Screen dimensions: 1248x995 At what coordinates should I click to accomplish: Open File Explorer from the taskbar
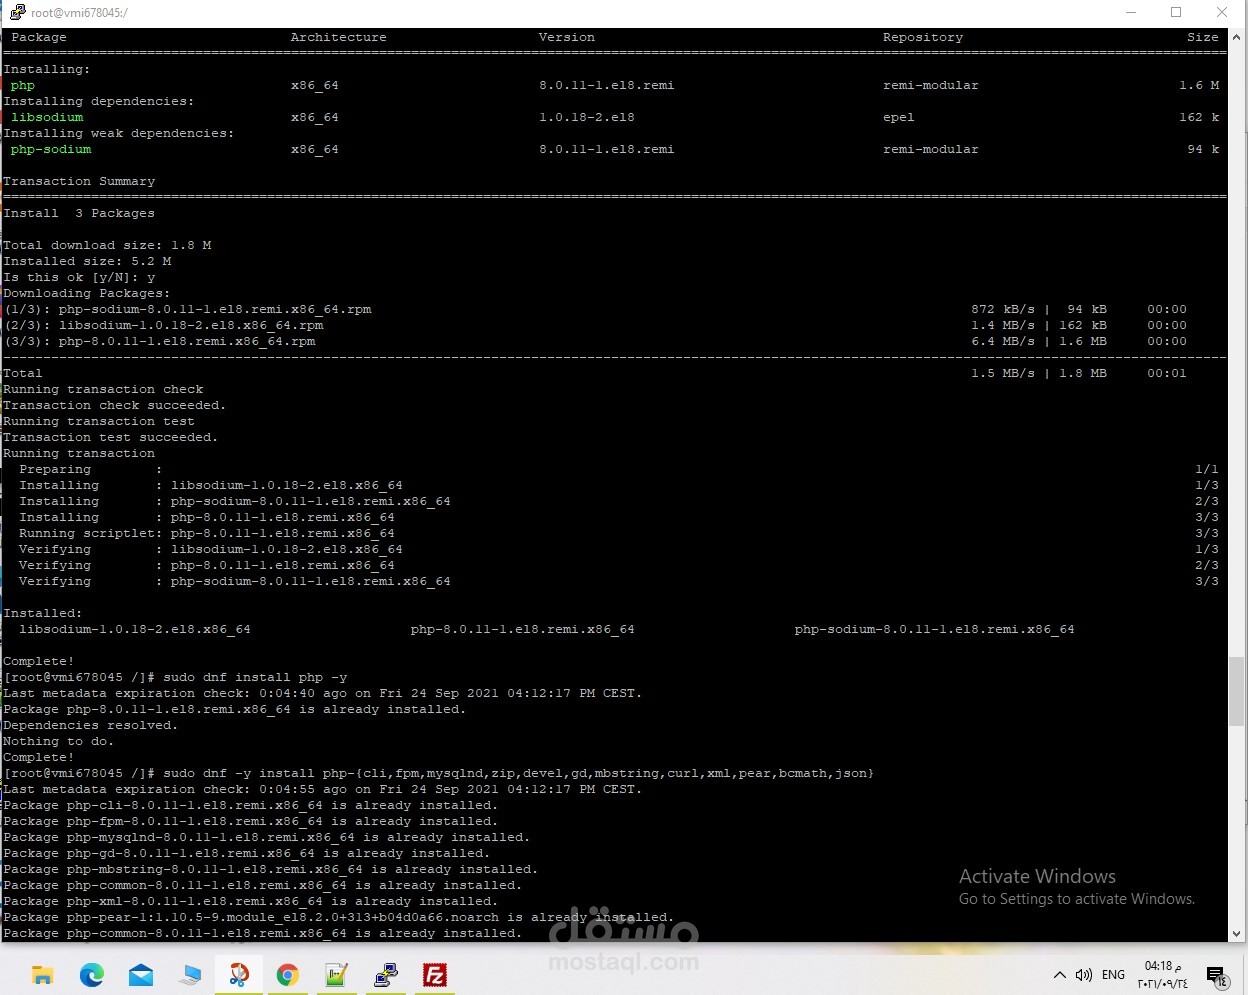click(x=42, y=975)
